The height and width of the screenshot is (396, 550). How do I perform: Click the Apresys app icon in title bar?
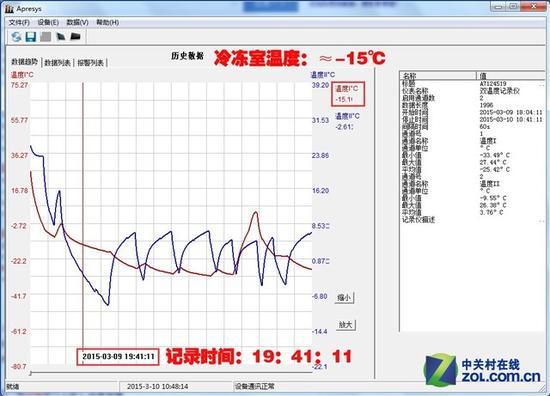pyautogui.click(x=9, y=8)
